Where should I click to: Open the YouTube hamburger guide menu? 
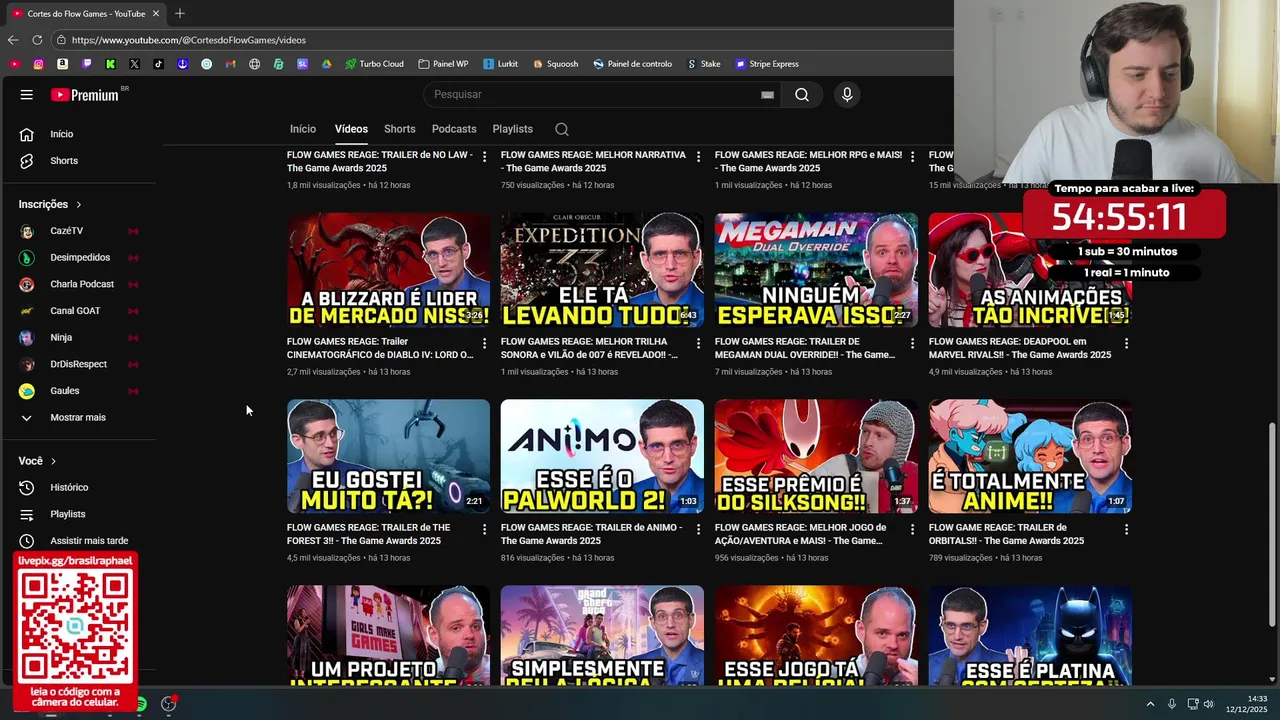(x=26, y=95)
